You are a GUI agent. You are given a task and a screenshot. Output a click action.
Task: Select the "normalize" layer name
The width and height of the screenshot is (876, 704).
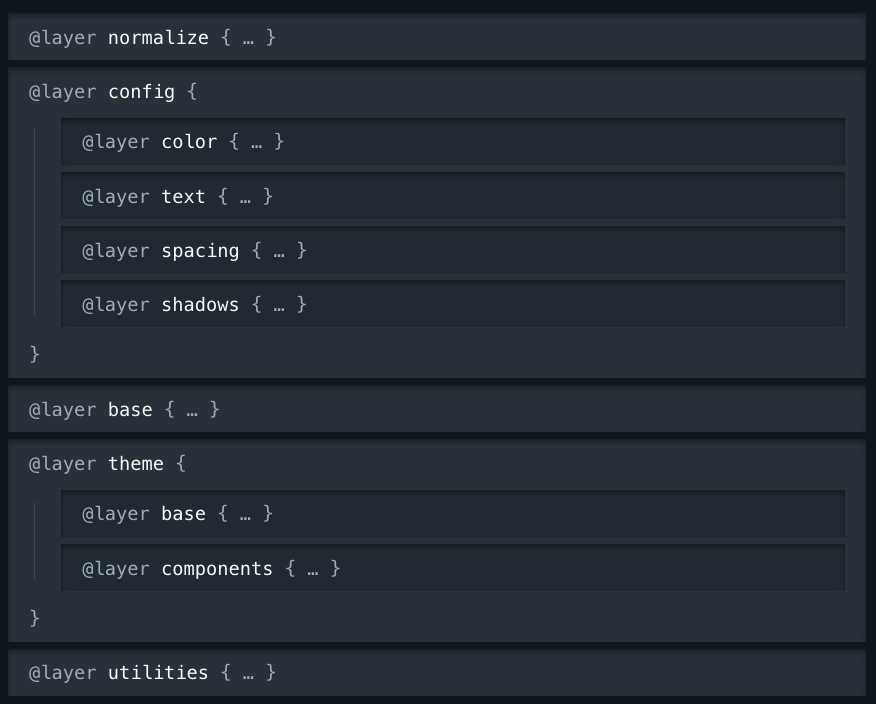158,38
